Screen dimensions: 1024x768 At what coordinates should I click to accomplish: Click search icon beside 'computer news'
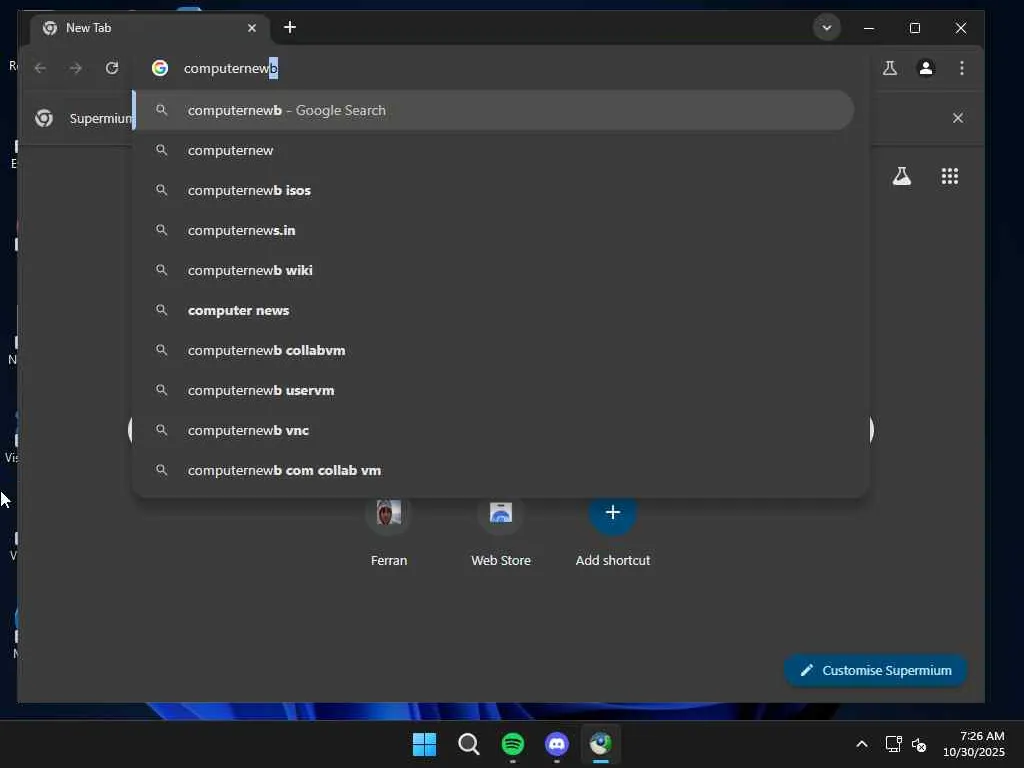161,310
